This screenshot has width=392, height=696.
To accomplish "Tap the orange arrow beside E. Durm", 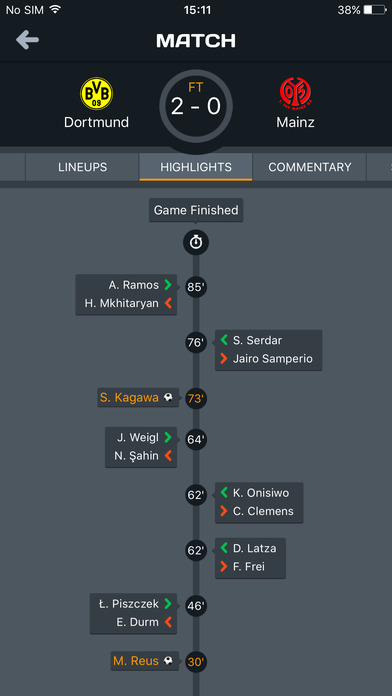I will tap(168, 622).
